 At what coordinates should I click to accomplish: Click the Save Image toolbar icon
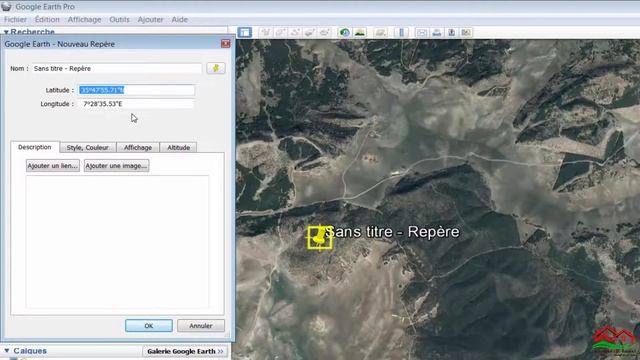451,32
